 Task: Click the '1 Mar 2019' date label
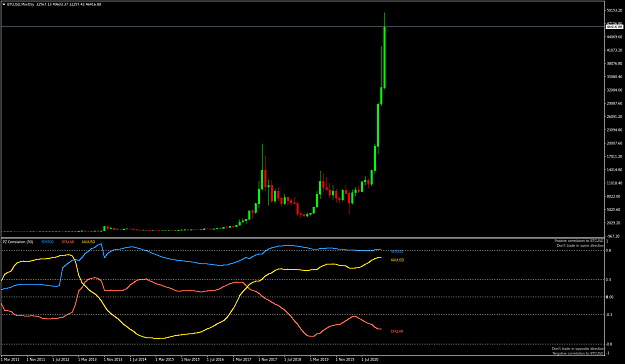319,359
